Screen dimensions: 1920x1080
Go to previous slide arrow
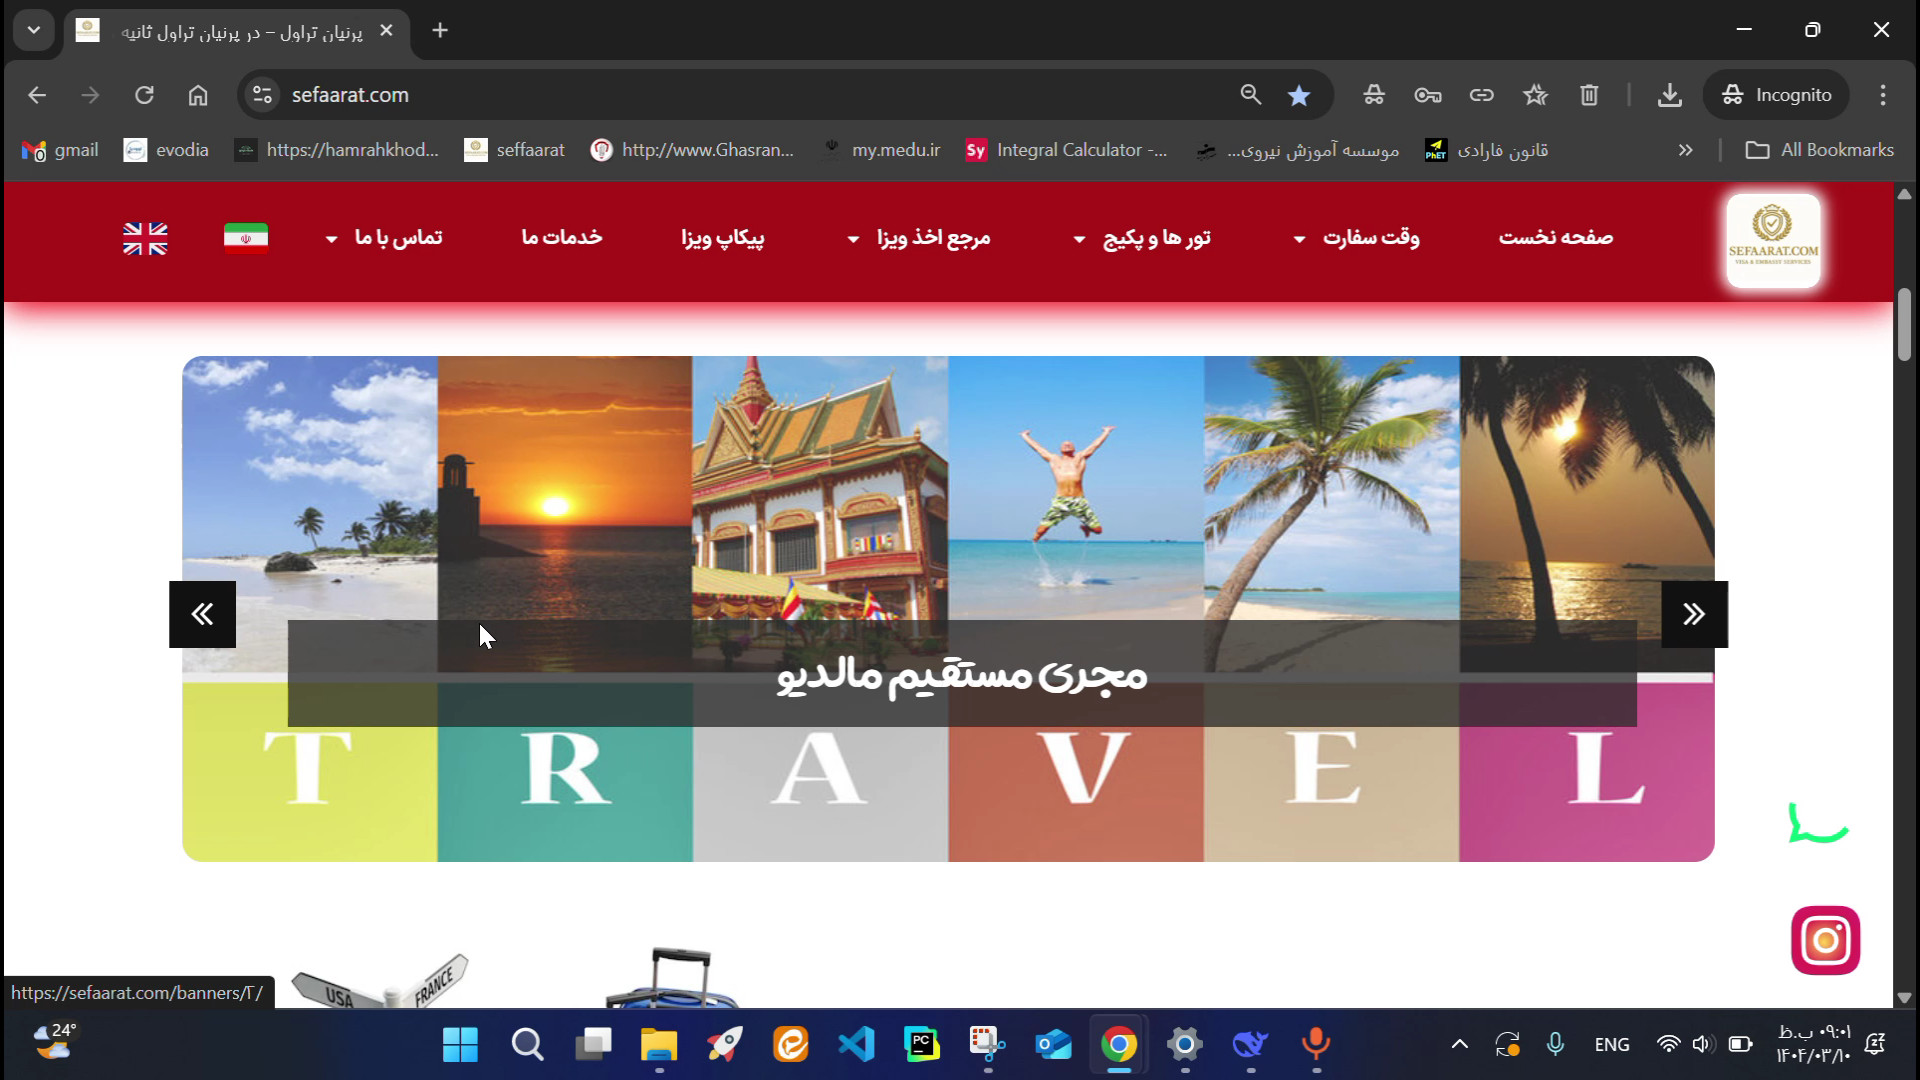pyautogui.click(x=202, y=614)
